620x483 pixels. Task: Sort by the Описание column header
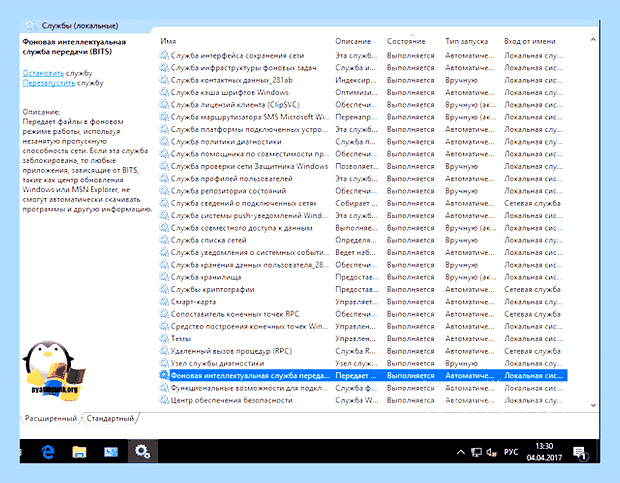[353, 41]
